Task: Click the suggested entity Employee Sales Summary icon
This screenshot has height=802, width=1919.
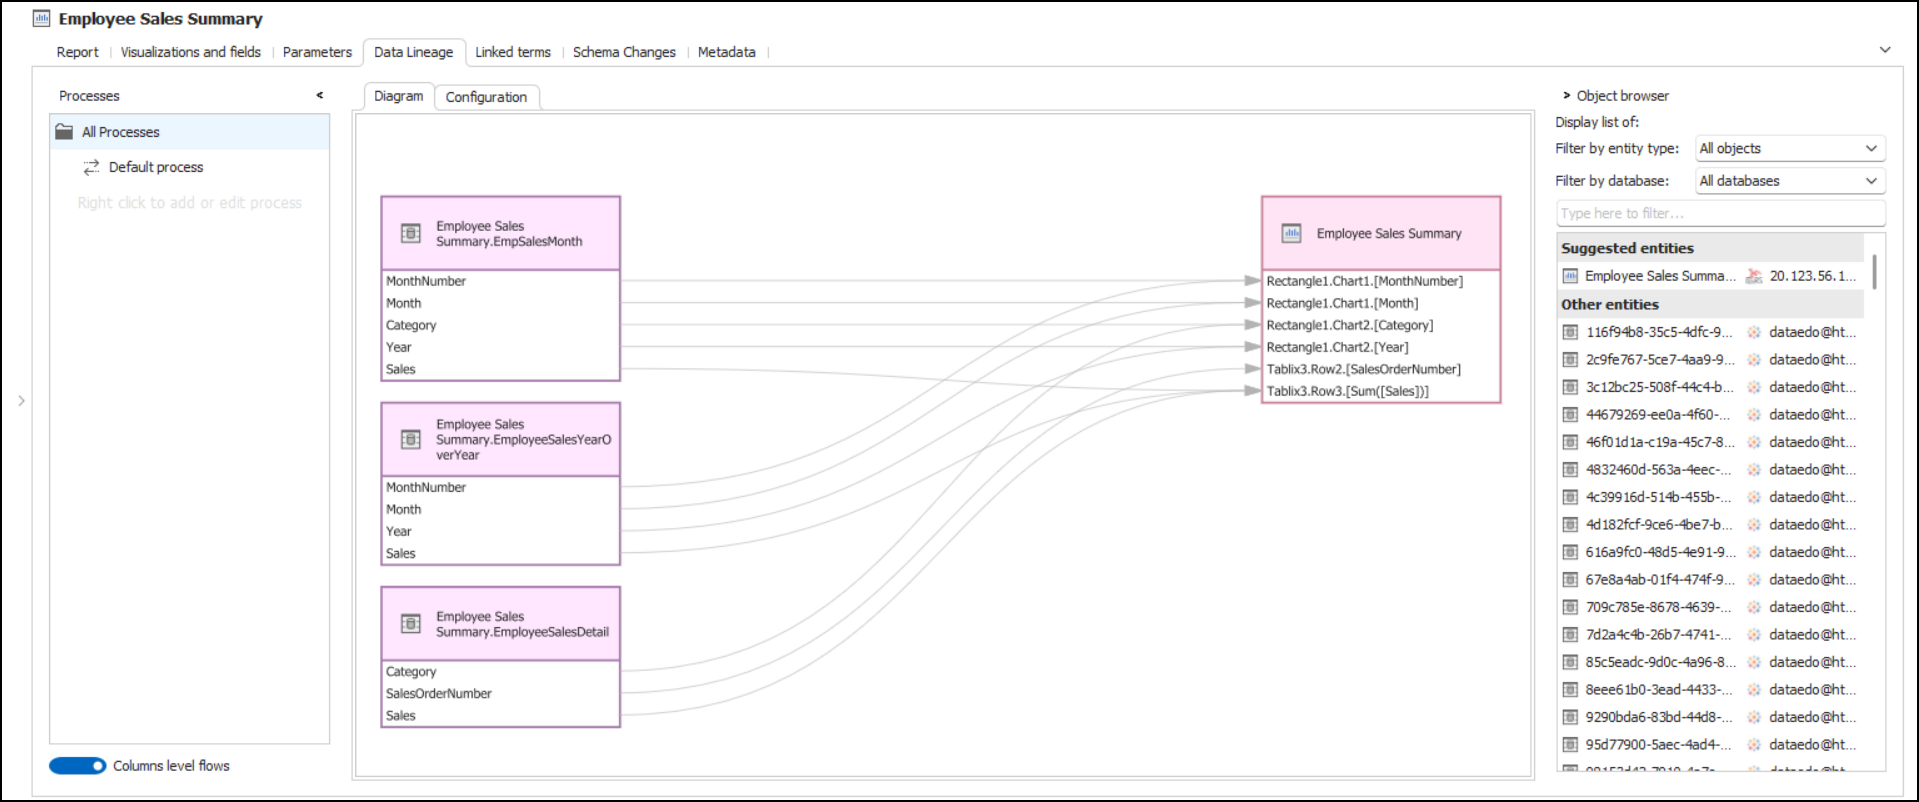Action: click(1570, 276)
